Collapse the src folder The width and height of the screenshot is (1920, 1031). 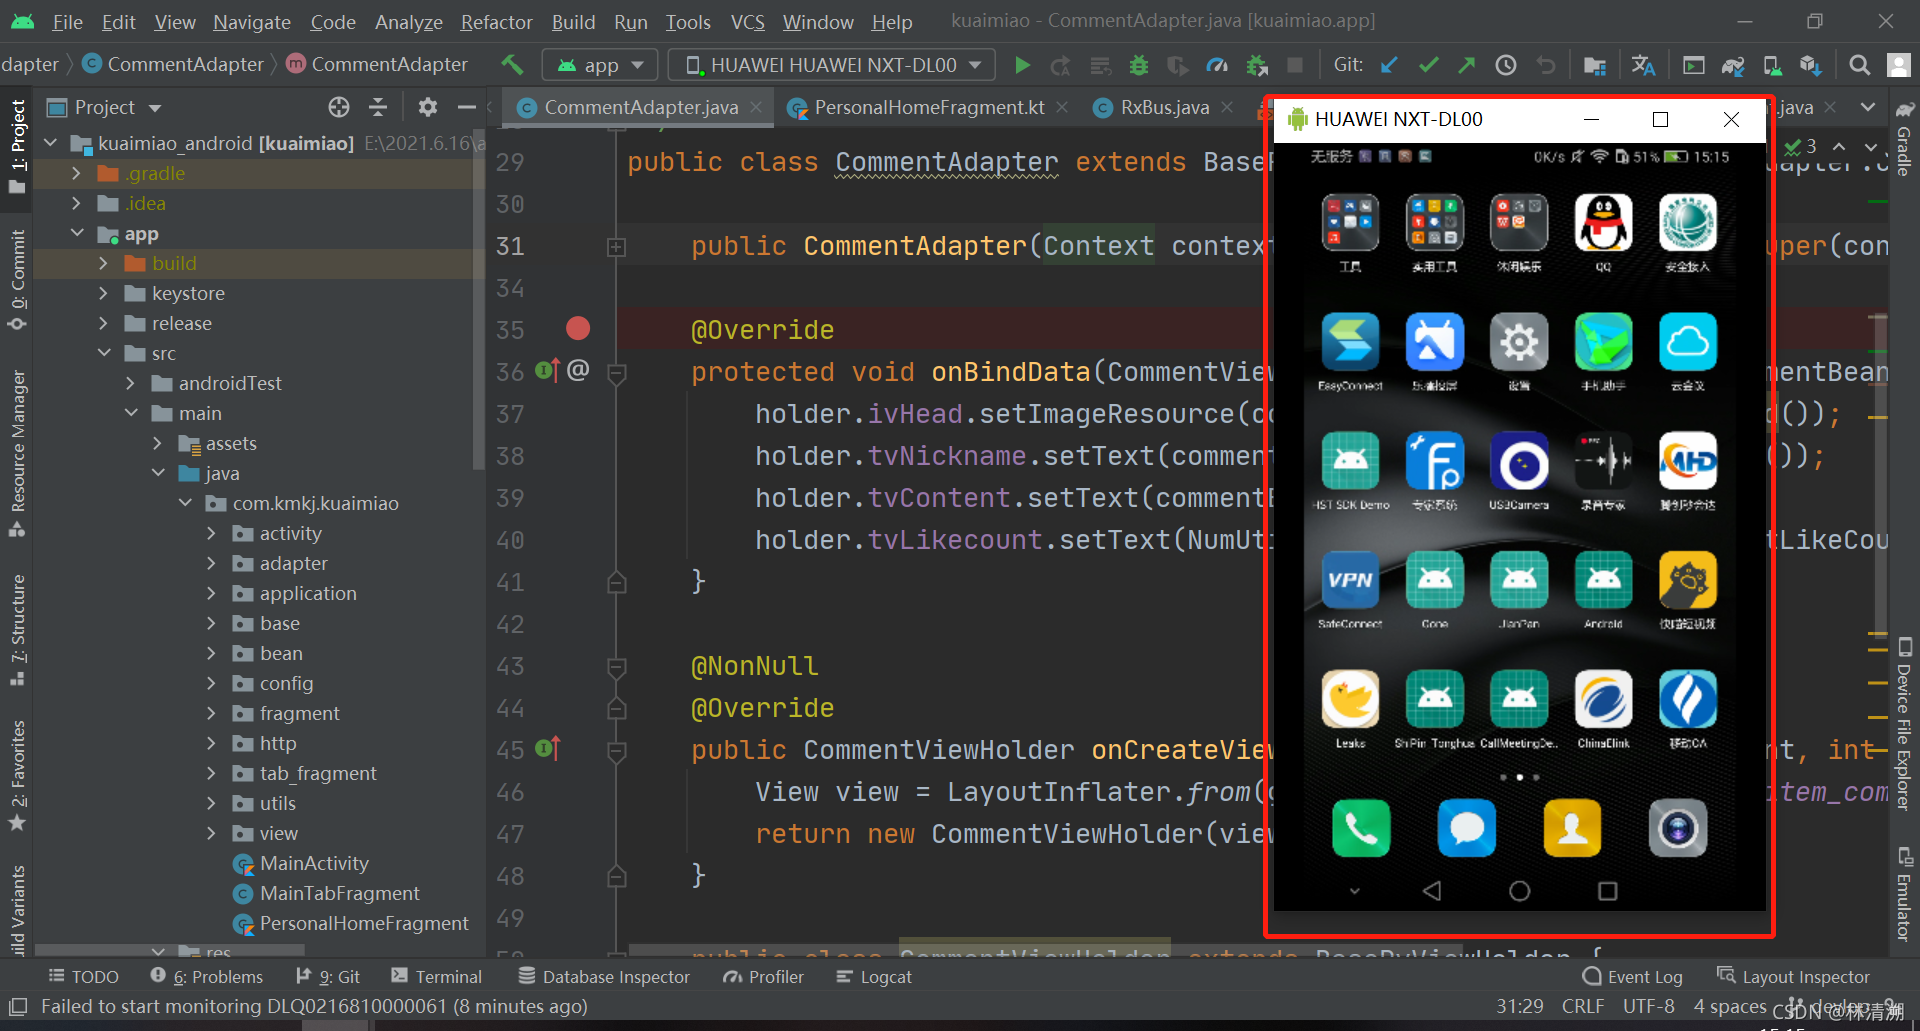[x=104, y=353]
